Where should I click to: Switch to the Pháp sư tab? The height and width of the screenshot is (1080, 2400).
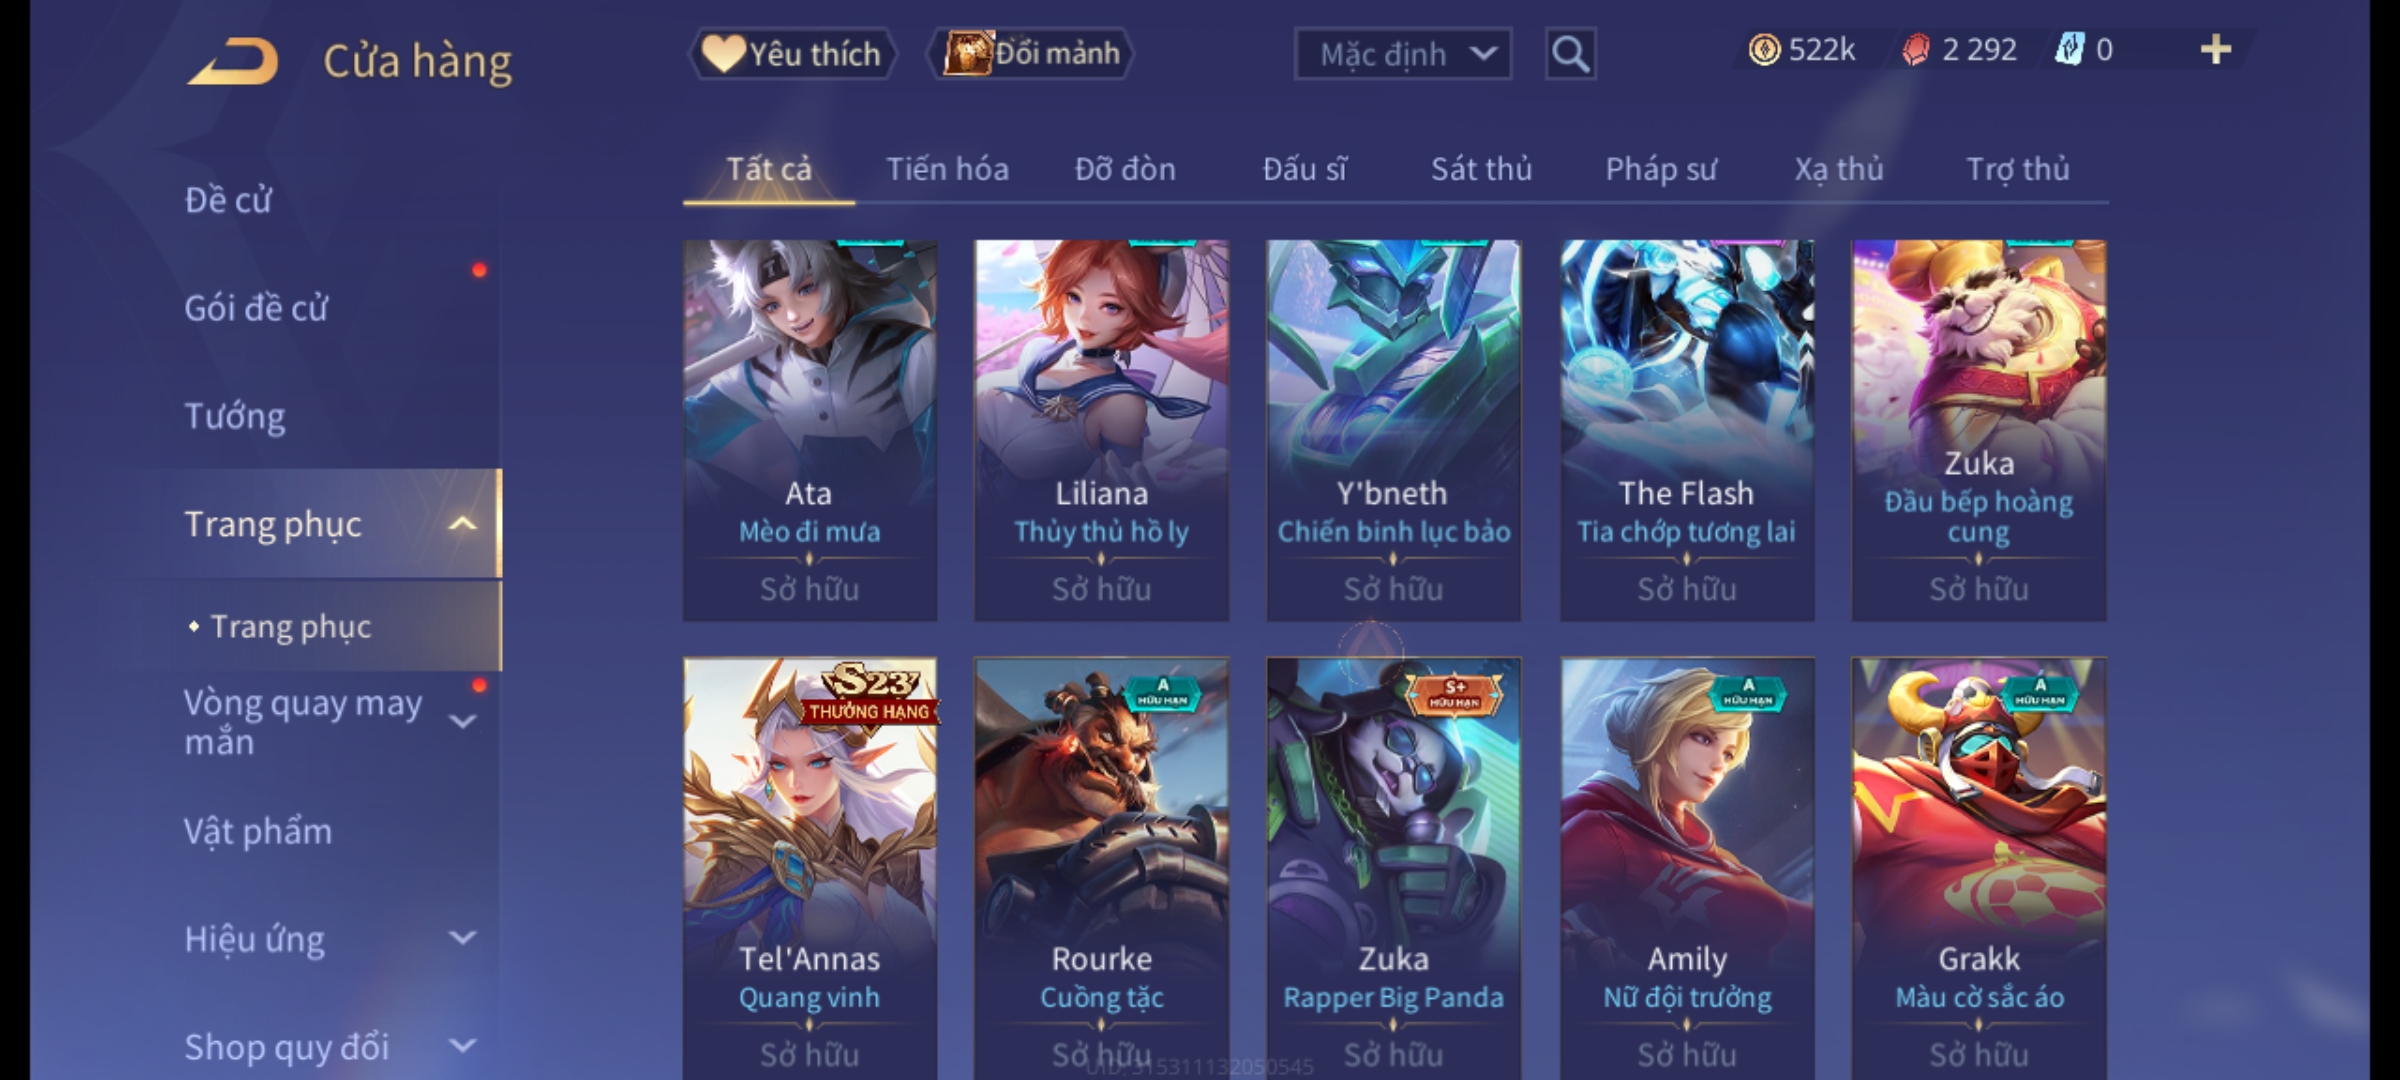pos(1661,170)
